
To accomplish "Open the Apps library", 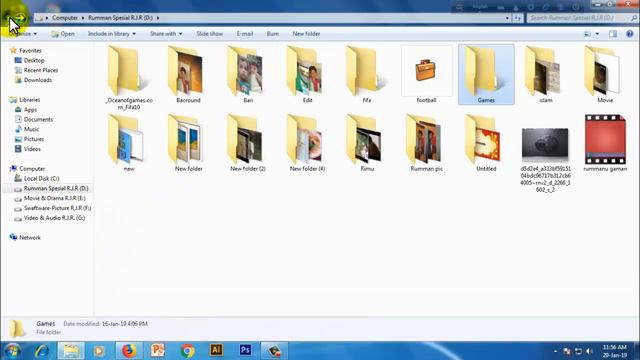I will coord(30,110).
